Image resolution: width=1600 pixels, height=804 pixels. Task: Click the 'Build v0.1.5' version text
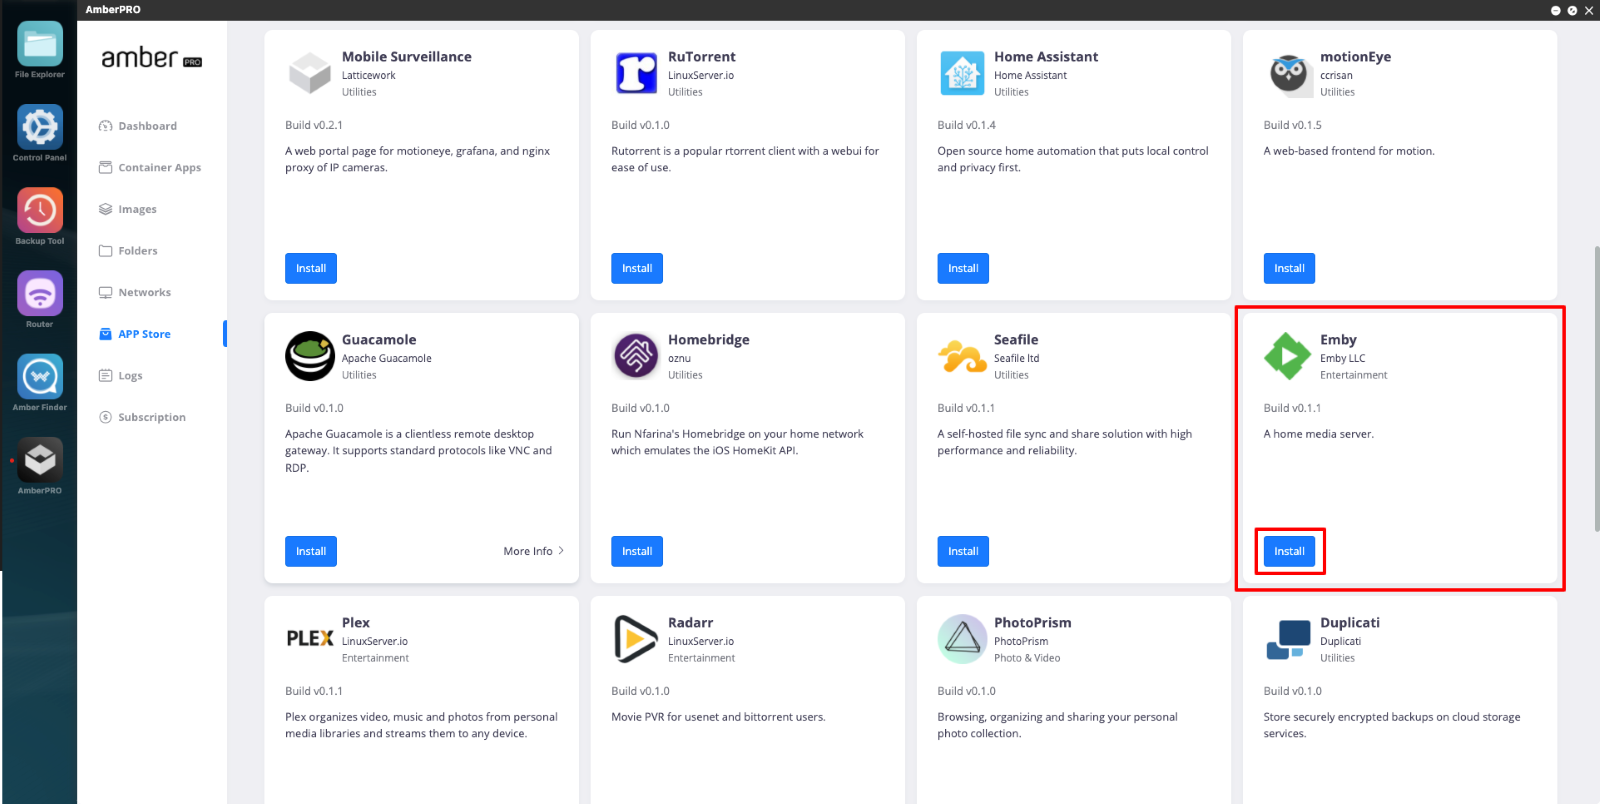[1292, 125]
